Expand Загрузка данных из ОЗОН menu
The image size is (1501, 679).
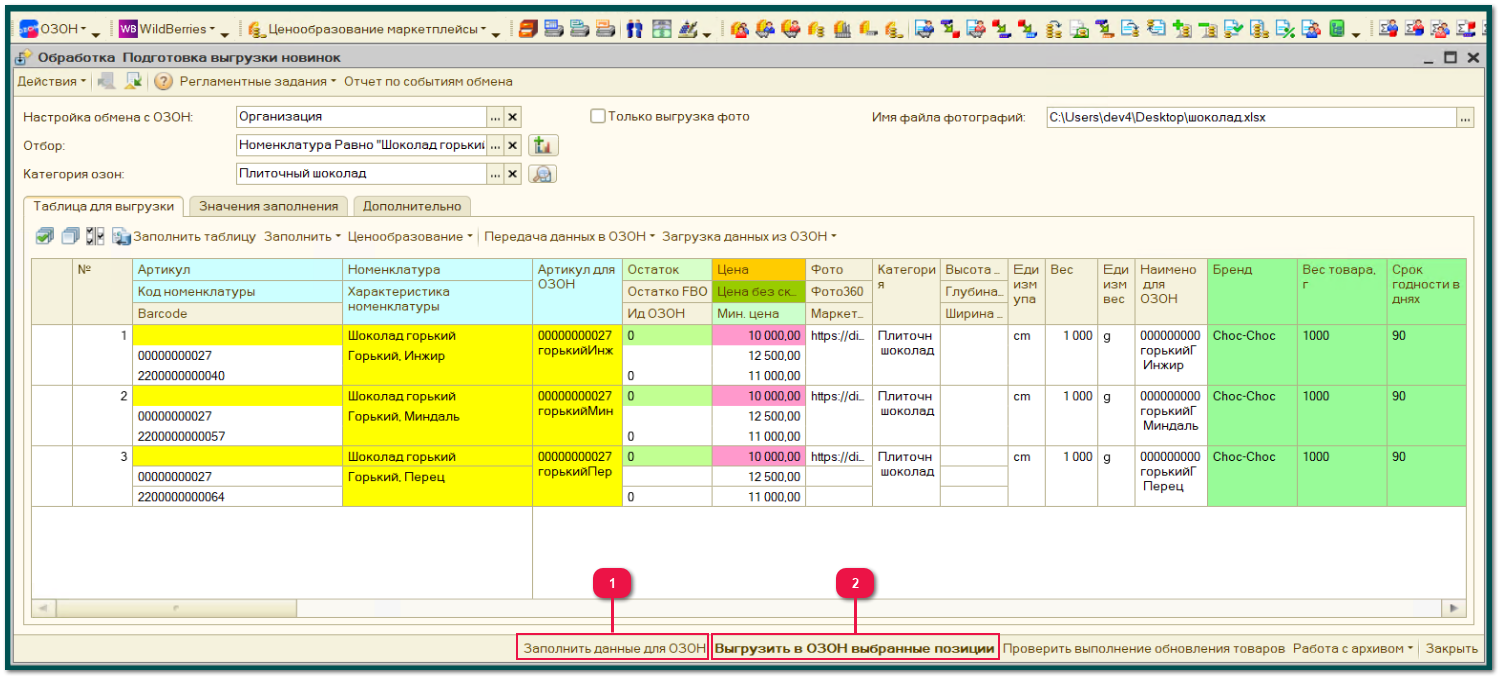coord(749,237)
